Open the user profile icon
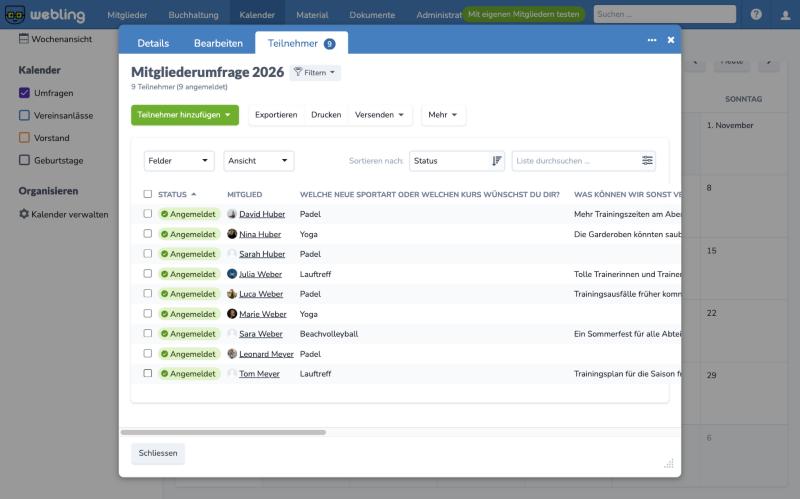The width and height of the screenshot is (800, 499). coord(786,15)
